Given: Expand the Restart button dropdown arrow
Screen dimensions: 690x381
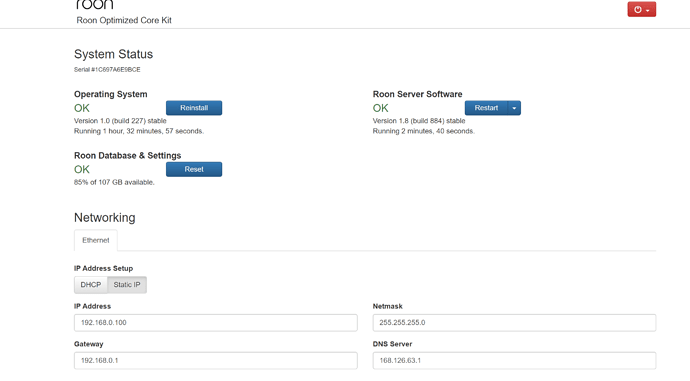Looking at the screenshot, I should click(514, 108).
